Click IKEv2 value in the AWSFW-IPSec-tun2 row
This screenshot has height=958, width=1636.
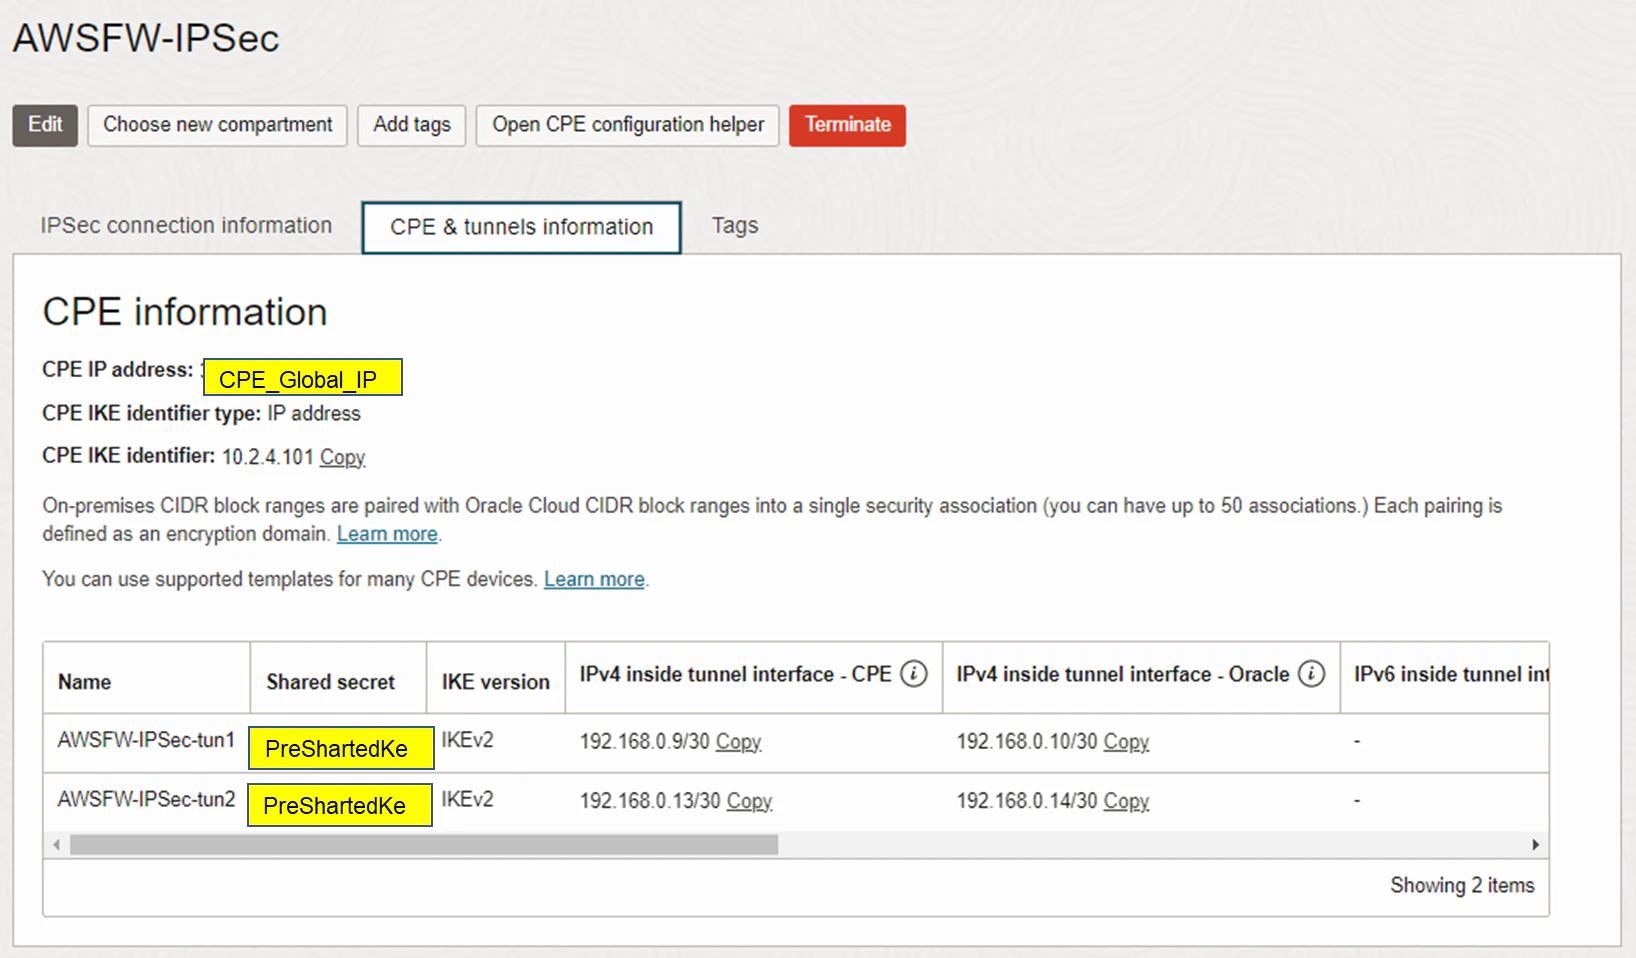coord(467,799)
